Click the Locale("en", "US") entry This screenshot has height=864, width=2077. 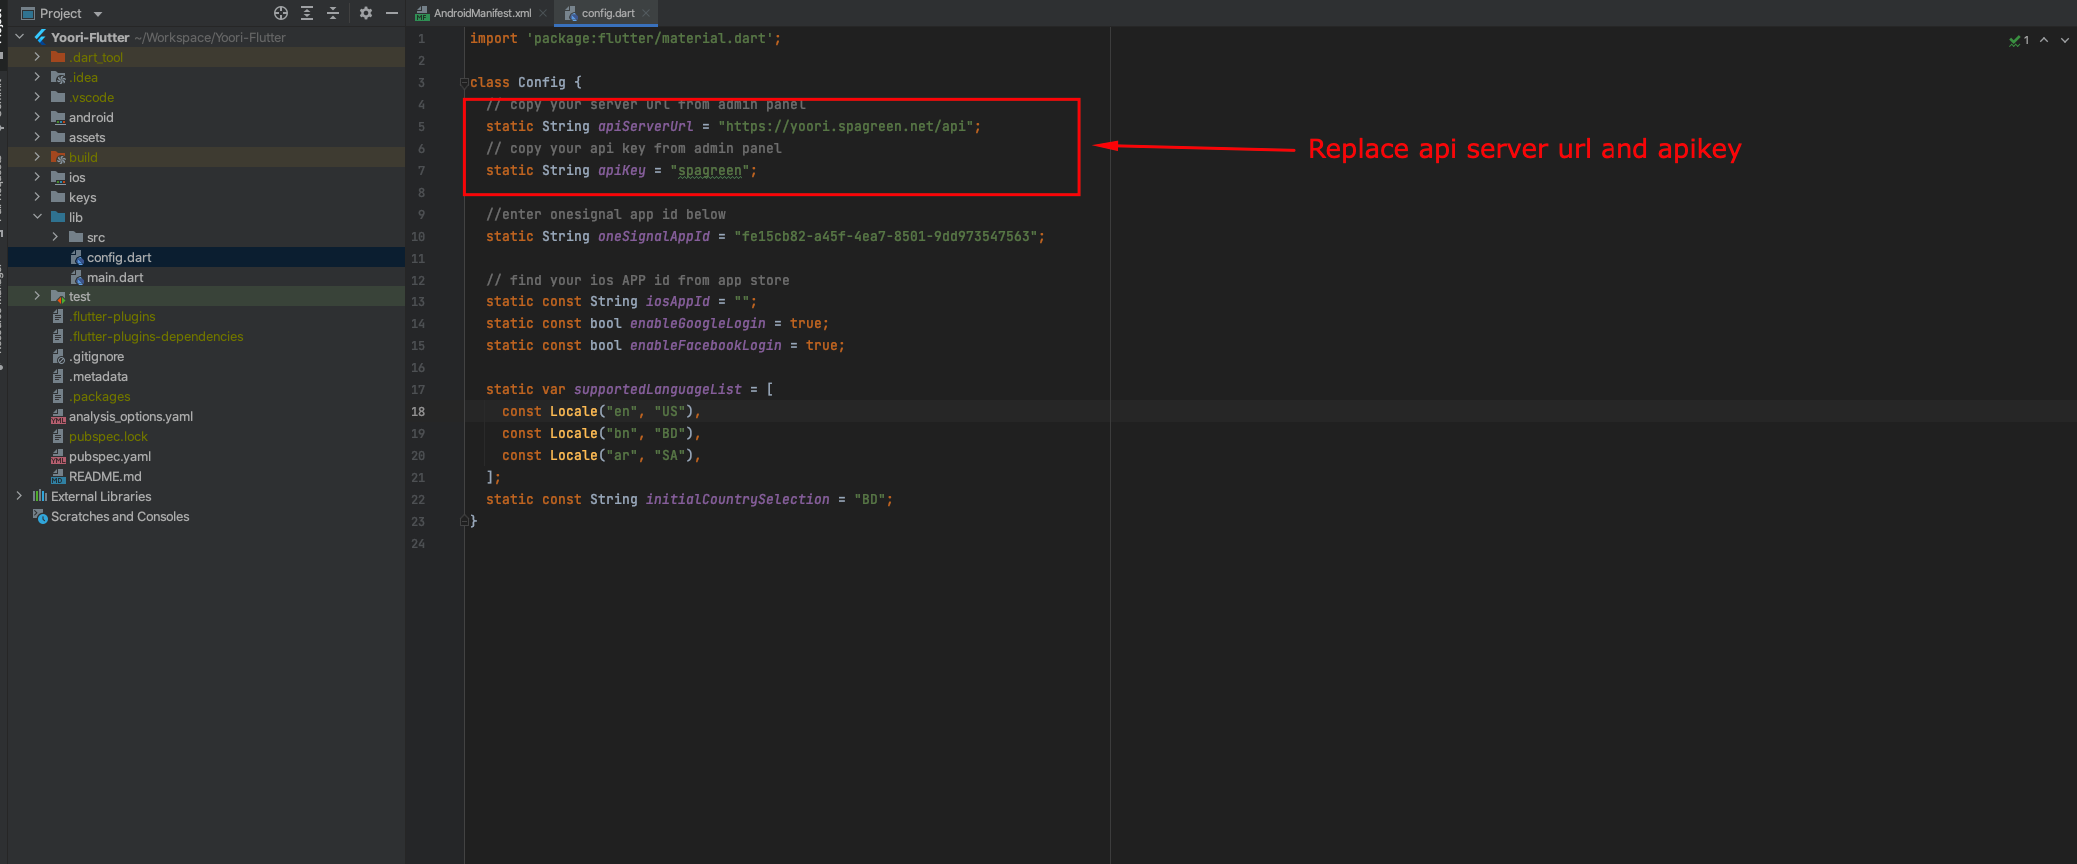tap(622, 411)
